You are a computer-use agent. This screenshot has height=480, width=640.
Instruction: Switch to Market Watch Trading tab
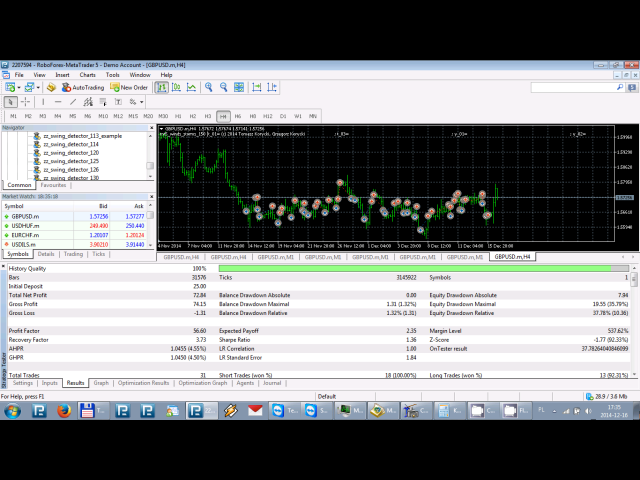73,254
